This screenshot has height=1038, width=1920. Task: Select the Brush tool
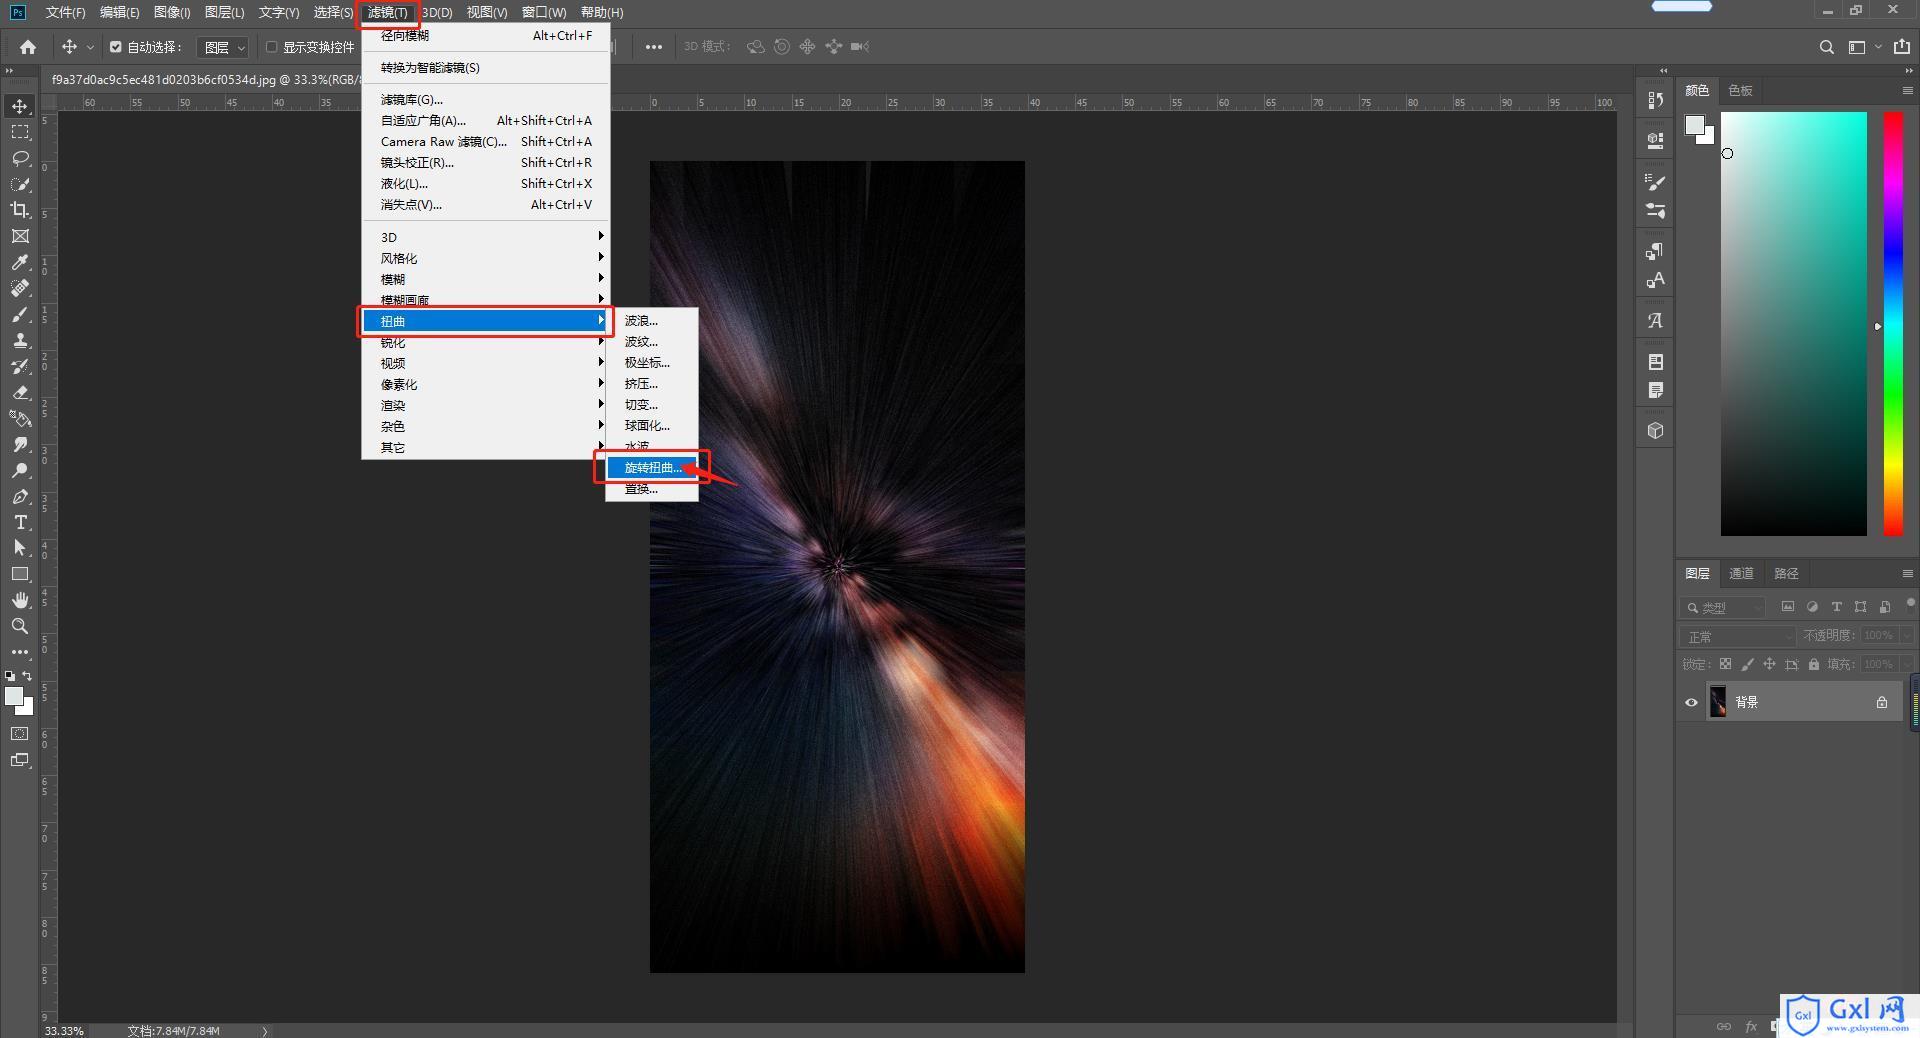pyautogui.click(x=20, y=314)
